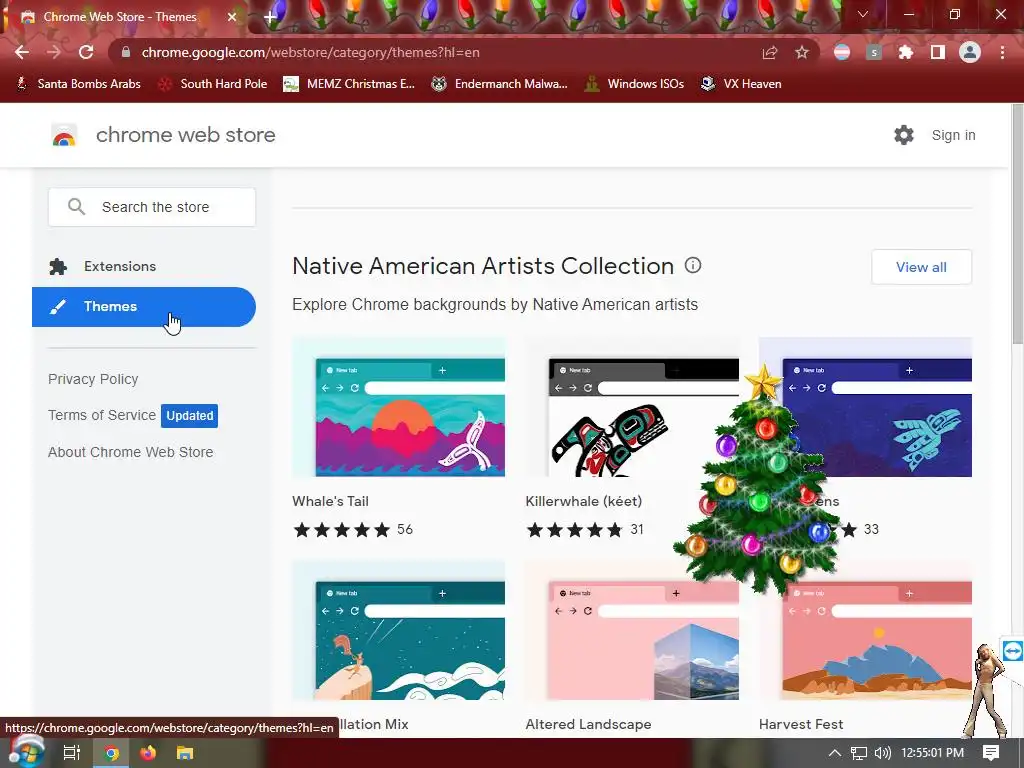The image size is (1024, 768).
Task: Click the search magnifier icon
Action: tap(76, 207)
